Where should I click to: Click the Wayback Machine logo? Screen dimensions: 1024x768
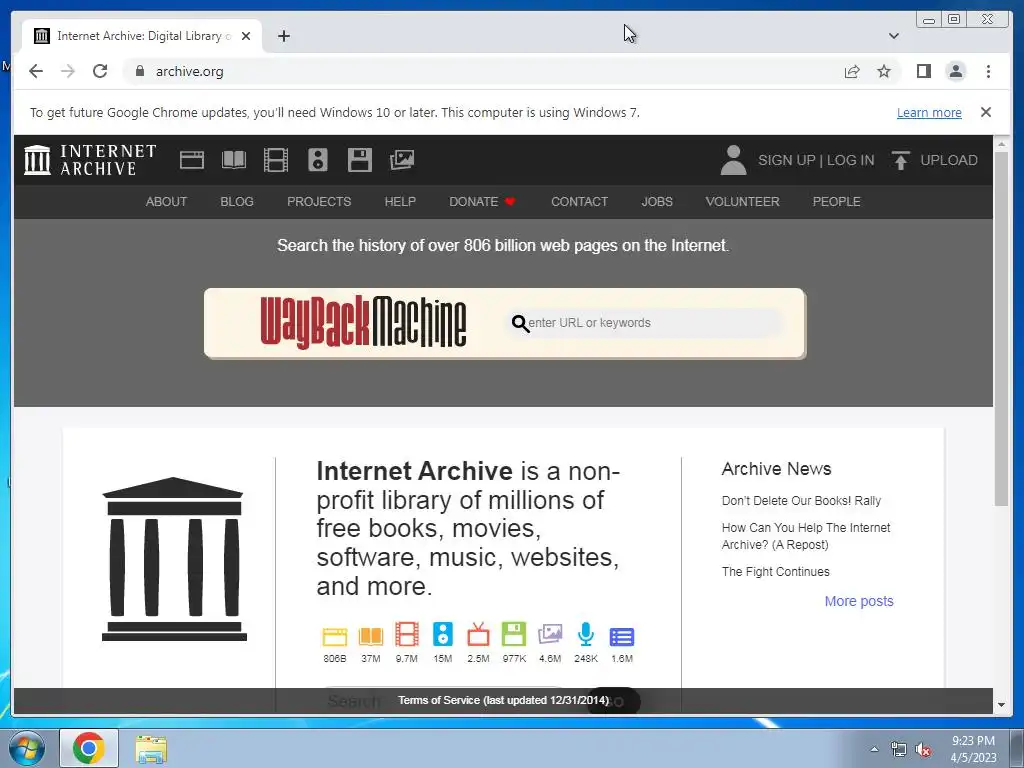pos(363,323)
